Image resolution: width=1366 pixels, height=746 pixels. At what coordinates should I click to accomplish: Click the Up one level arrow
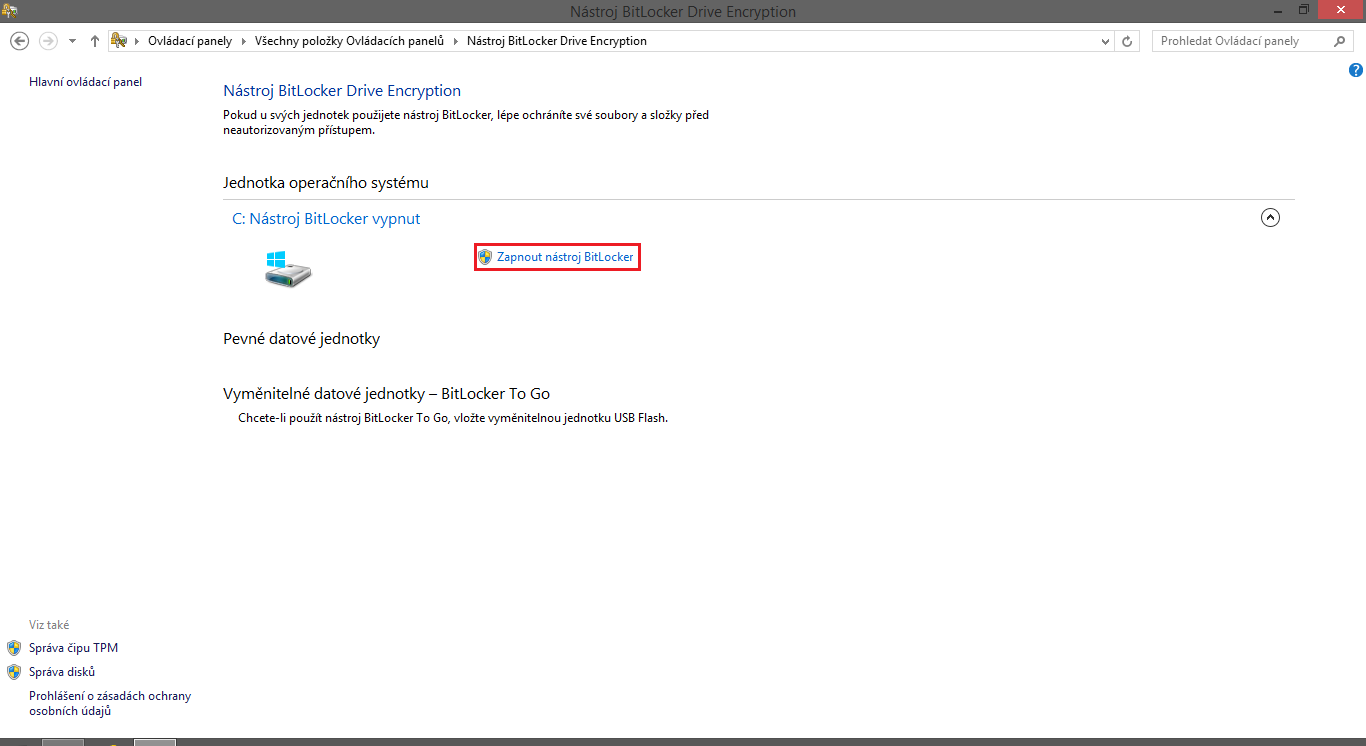(94, 41)
